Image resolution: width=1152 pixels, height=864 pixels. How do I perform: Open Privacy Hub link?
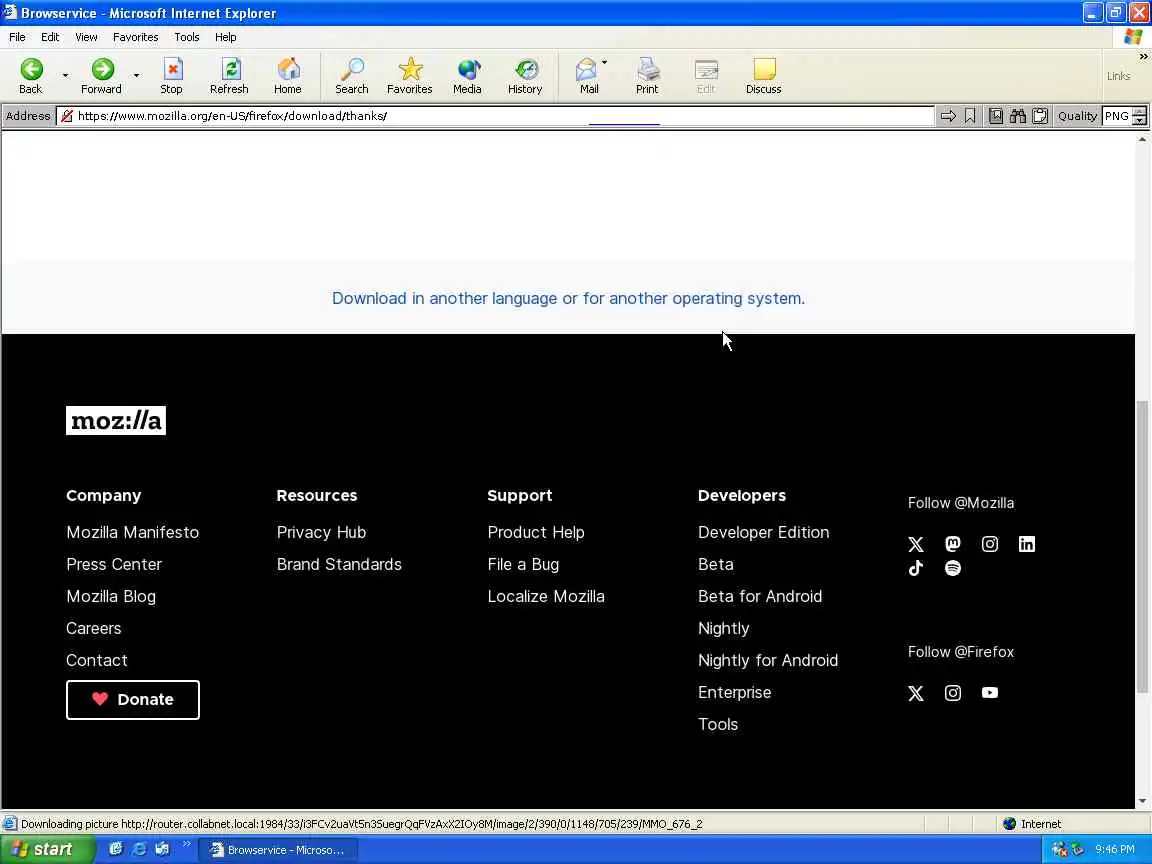coord(321,532)
